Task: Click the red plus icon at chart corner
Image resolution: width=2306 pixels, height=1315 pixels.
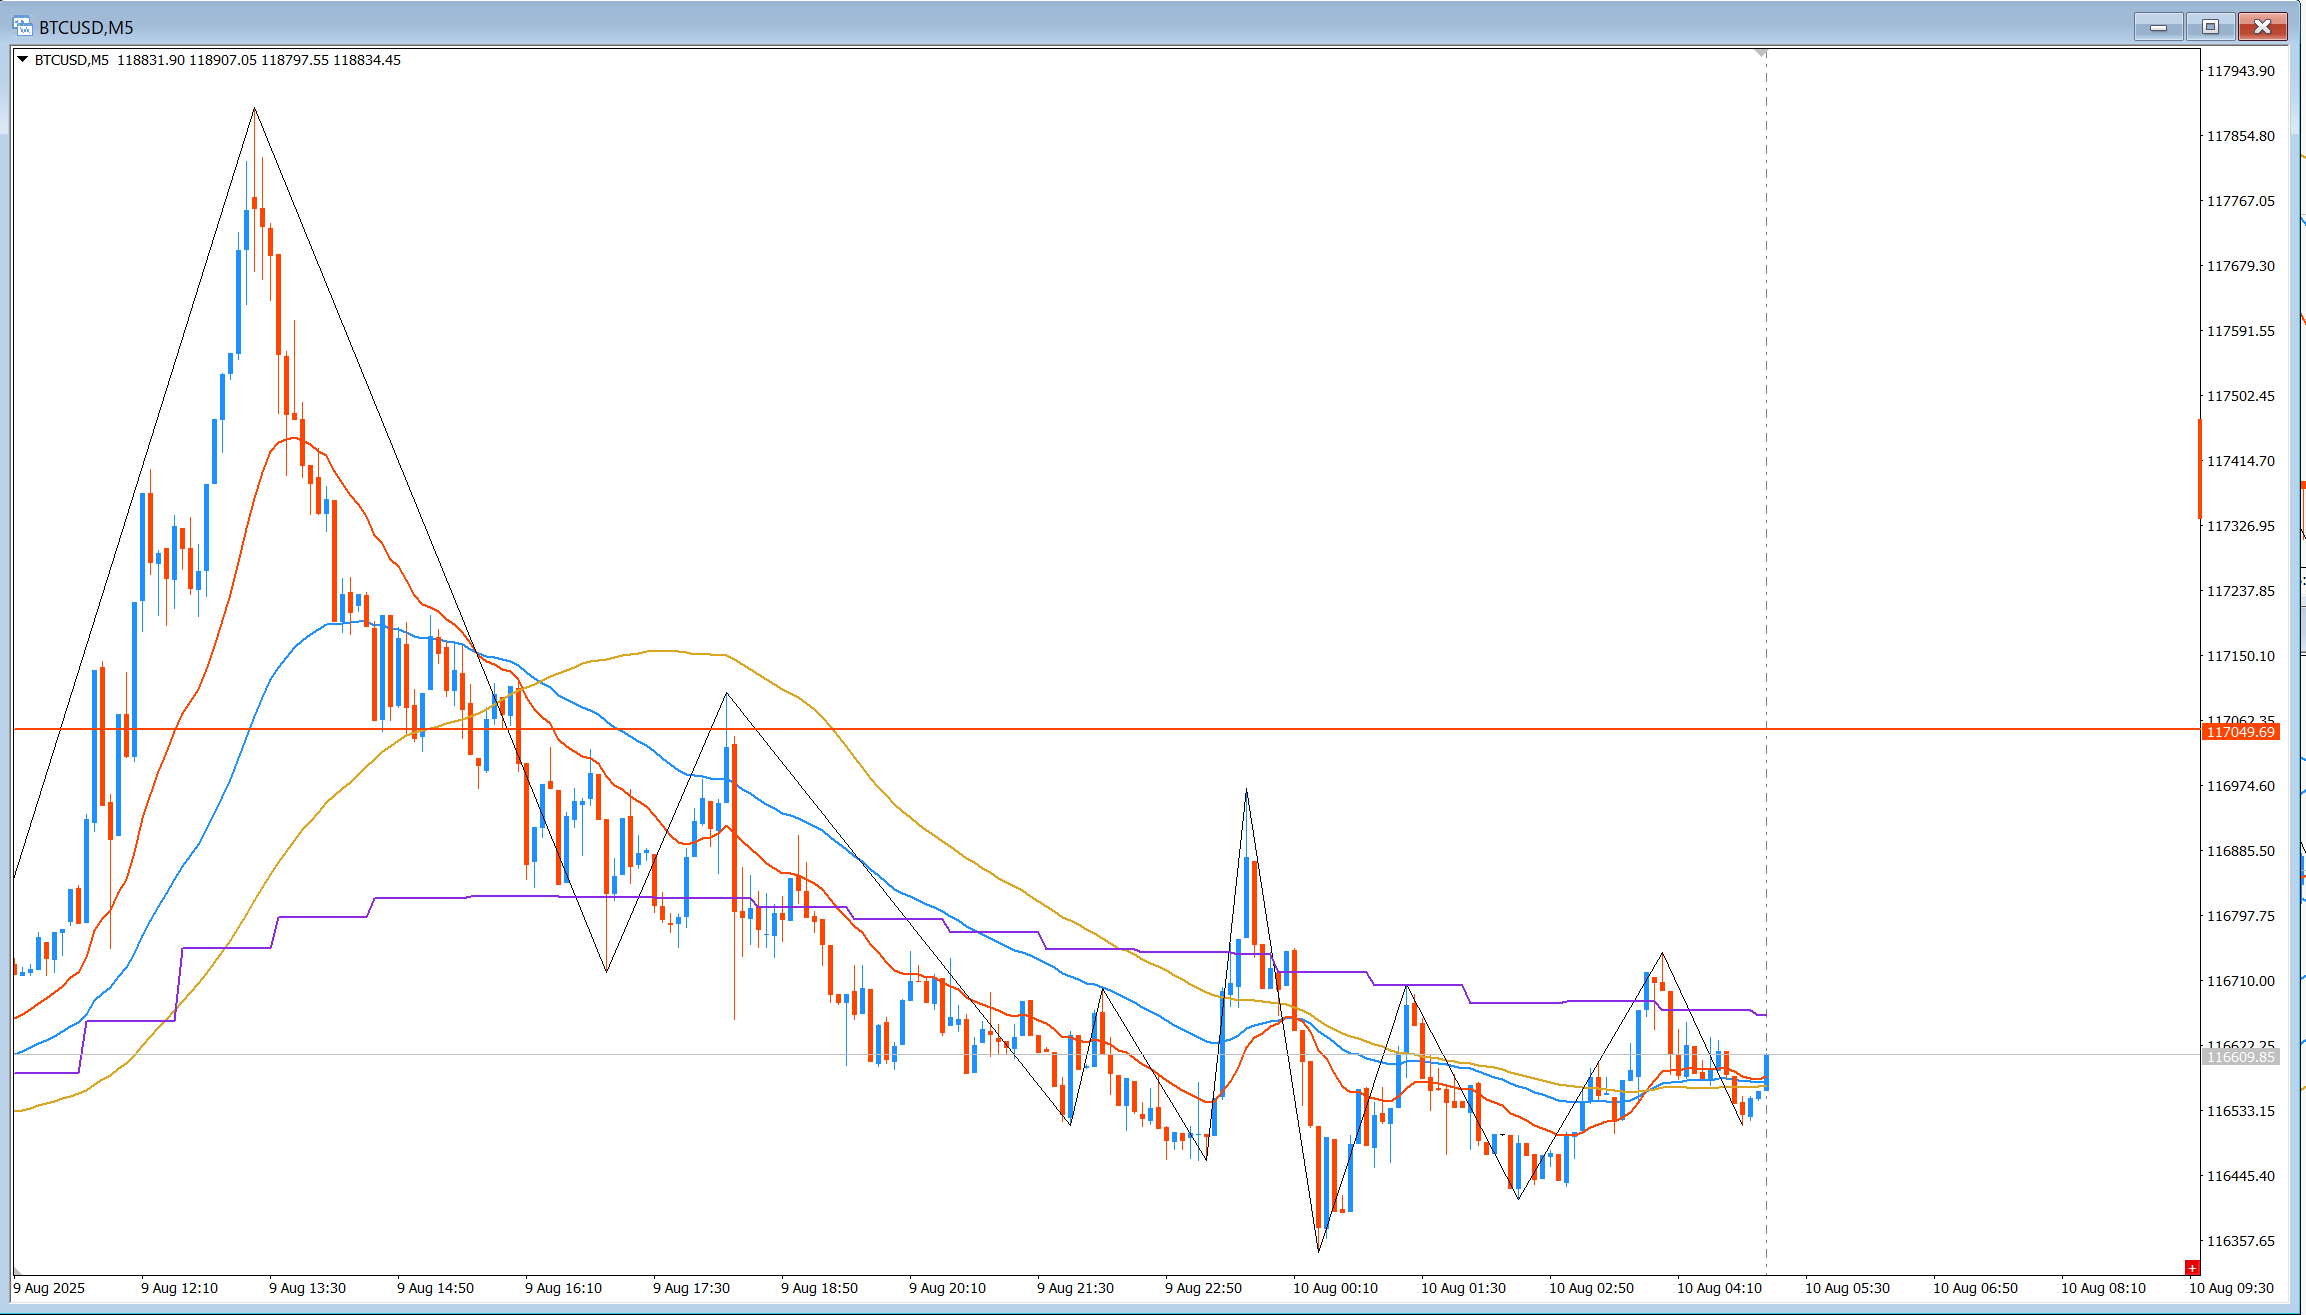Action: (x=2192, y=1268)
